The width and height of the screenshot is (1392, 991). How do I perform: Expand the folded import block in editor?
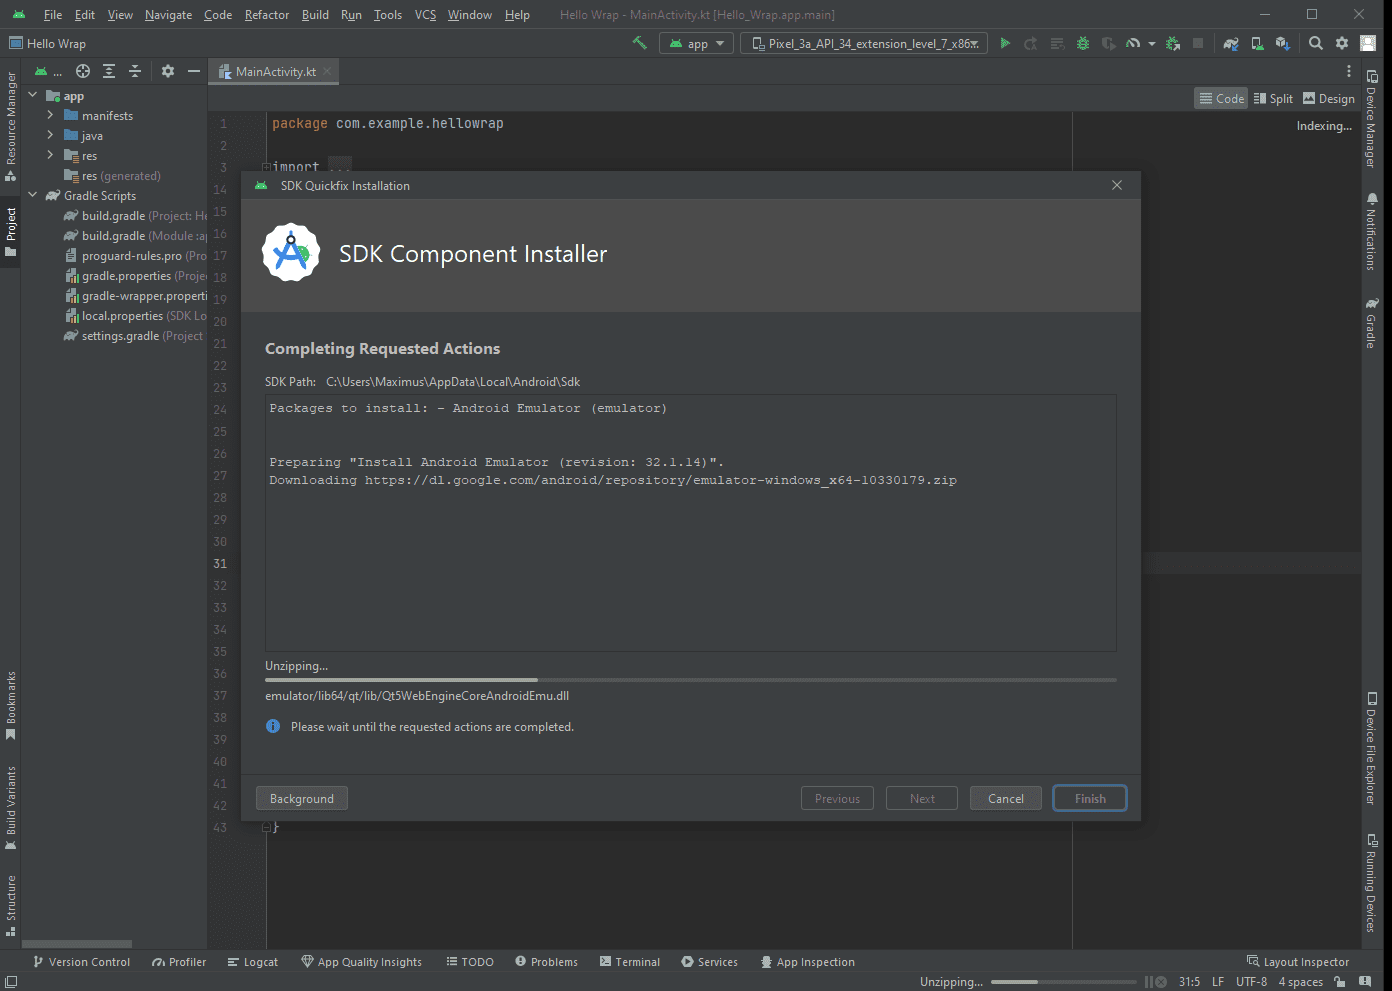click(266, 167)
